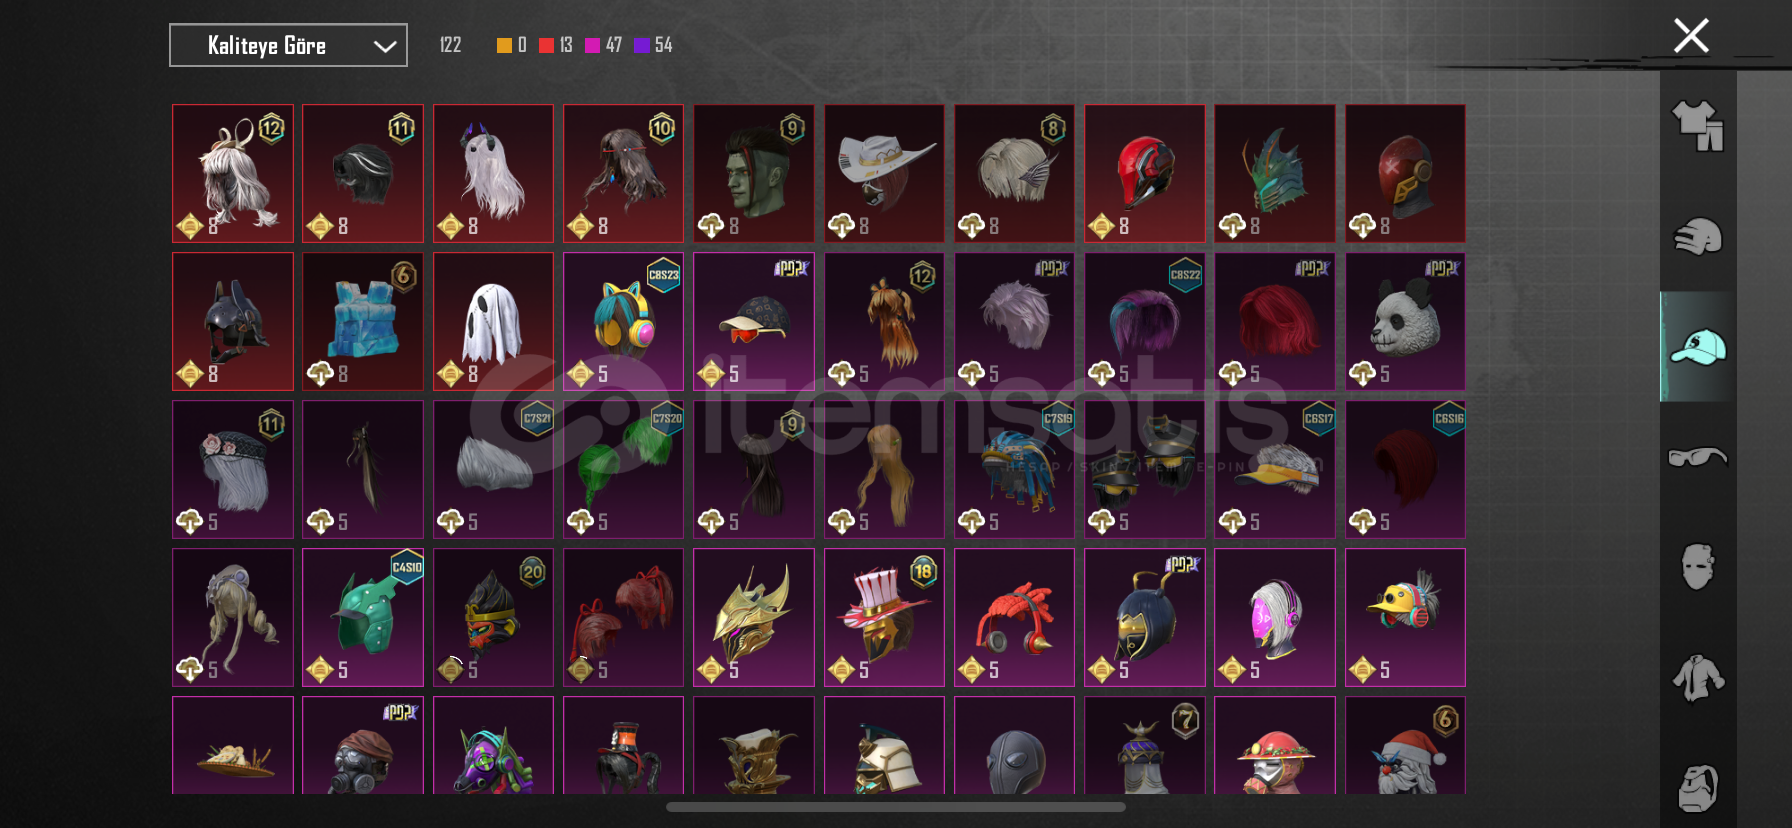Click the red quality color filter
1792x828 pixels.
(x=546, y=45)
